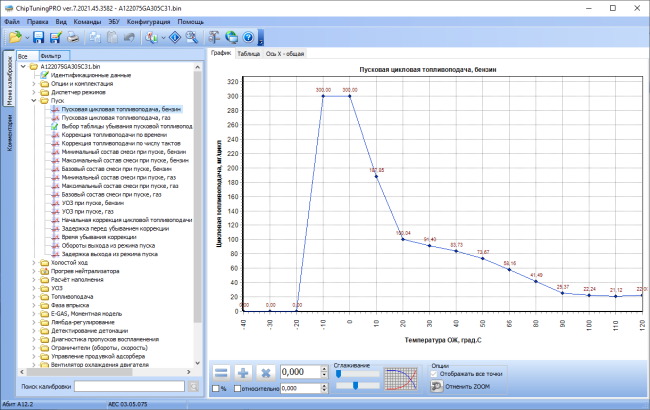
Task: Switch to the Фильтр tab
Action: pos(54,56)
